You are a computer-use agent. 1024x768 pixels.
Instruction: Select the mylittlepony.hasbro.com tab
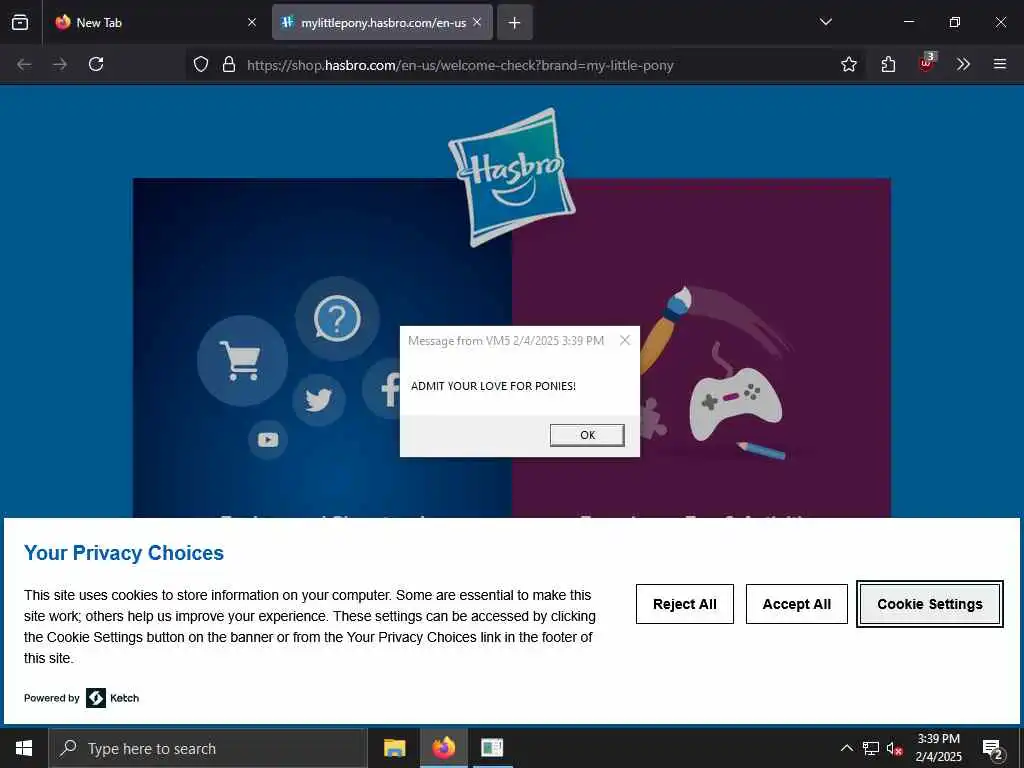(x=382, y=22)
